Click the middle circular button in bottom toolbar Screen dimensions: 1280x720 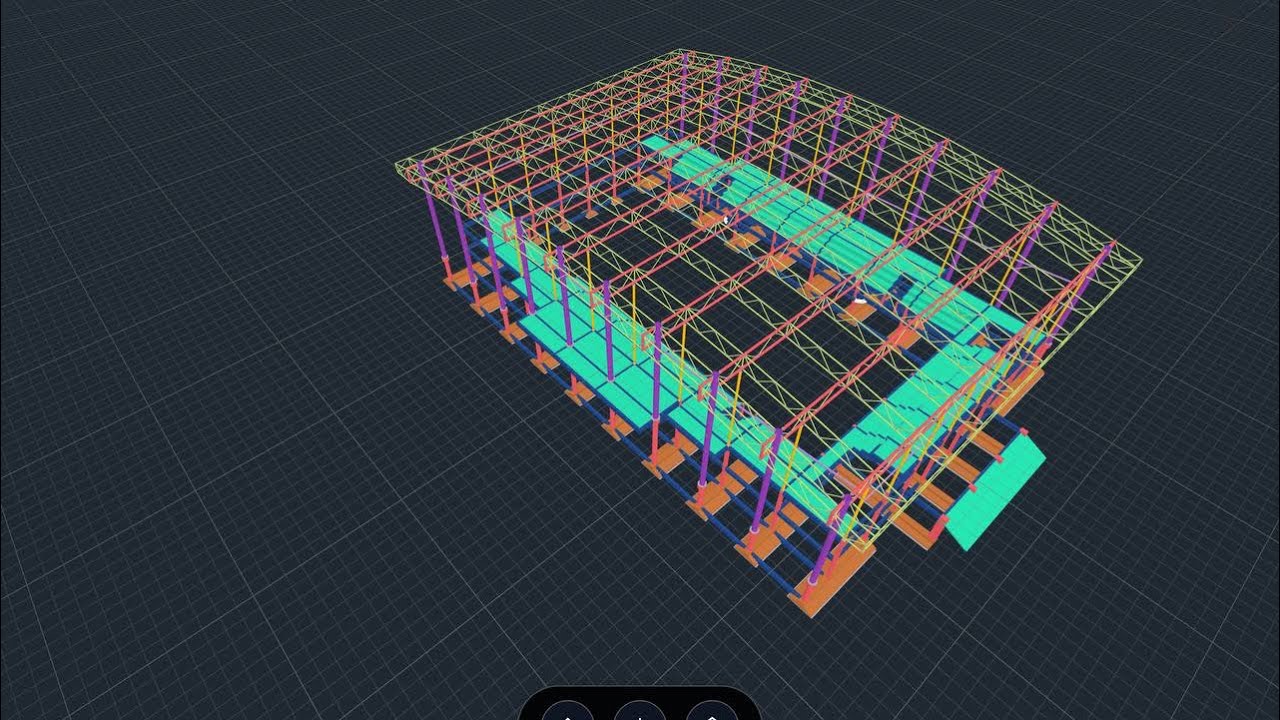coord(639,711)
